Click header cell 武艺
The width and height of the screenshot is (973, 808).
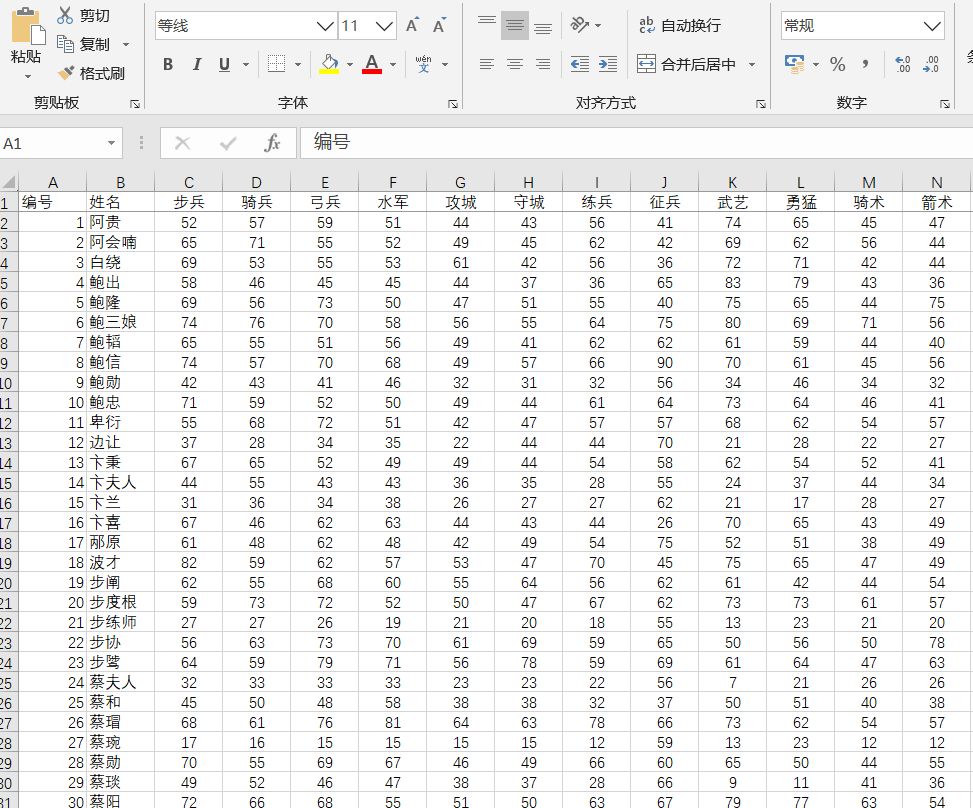click(732, 202)
